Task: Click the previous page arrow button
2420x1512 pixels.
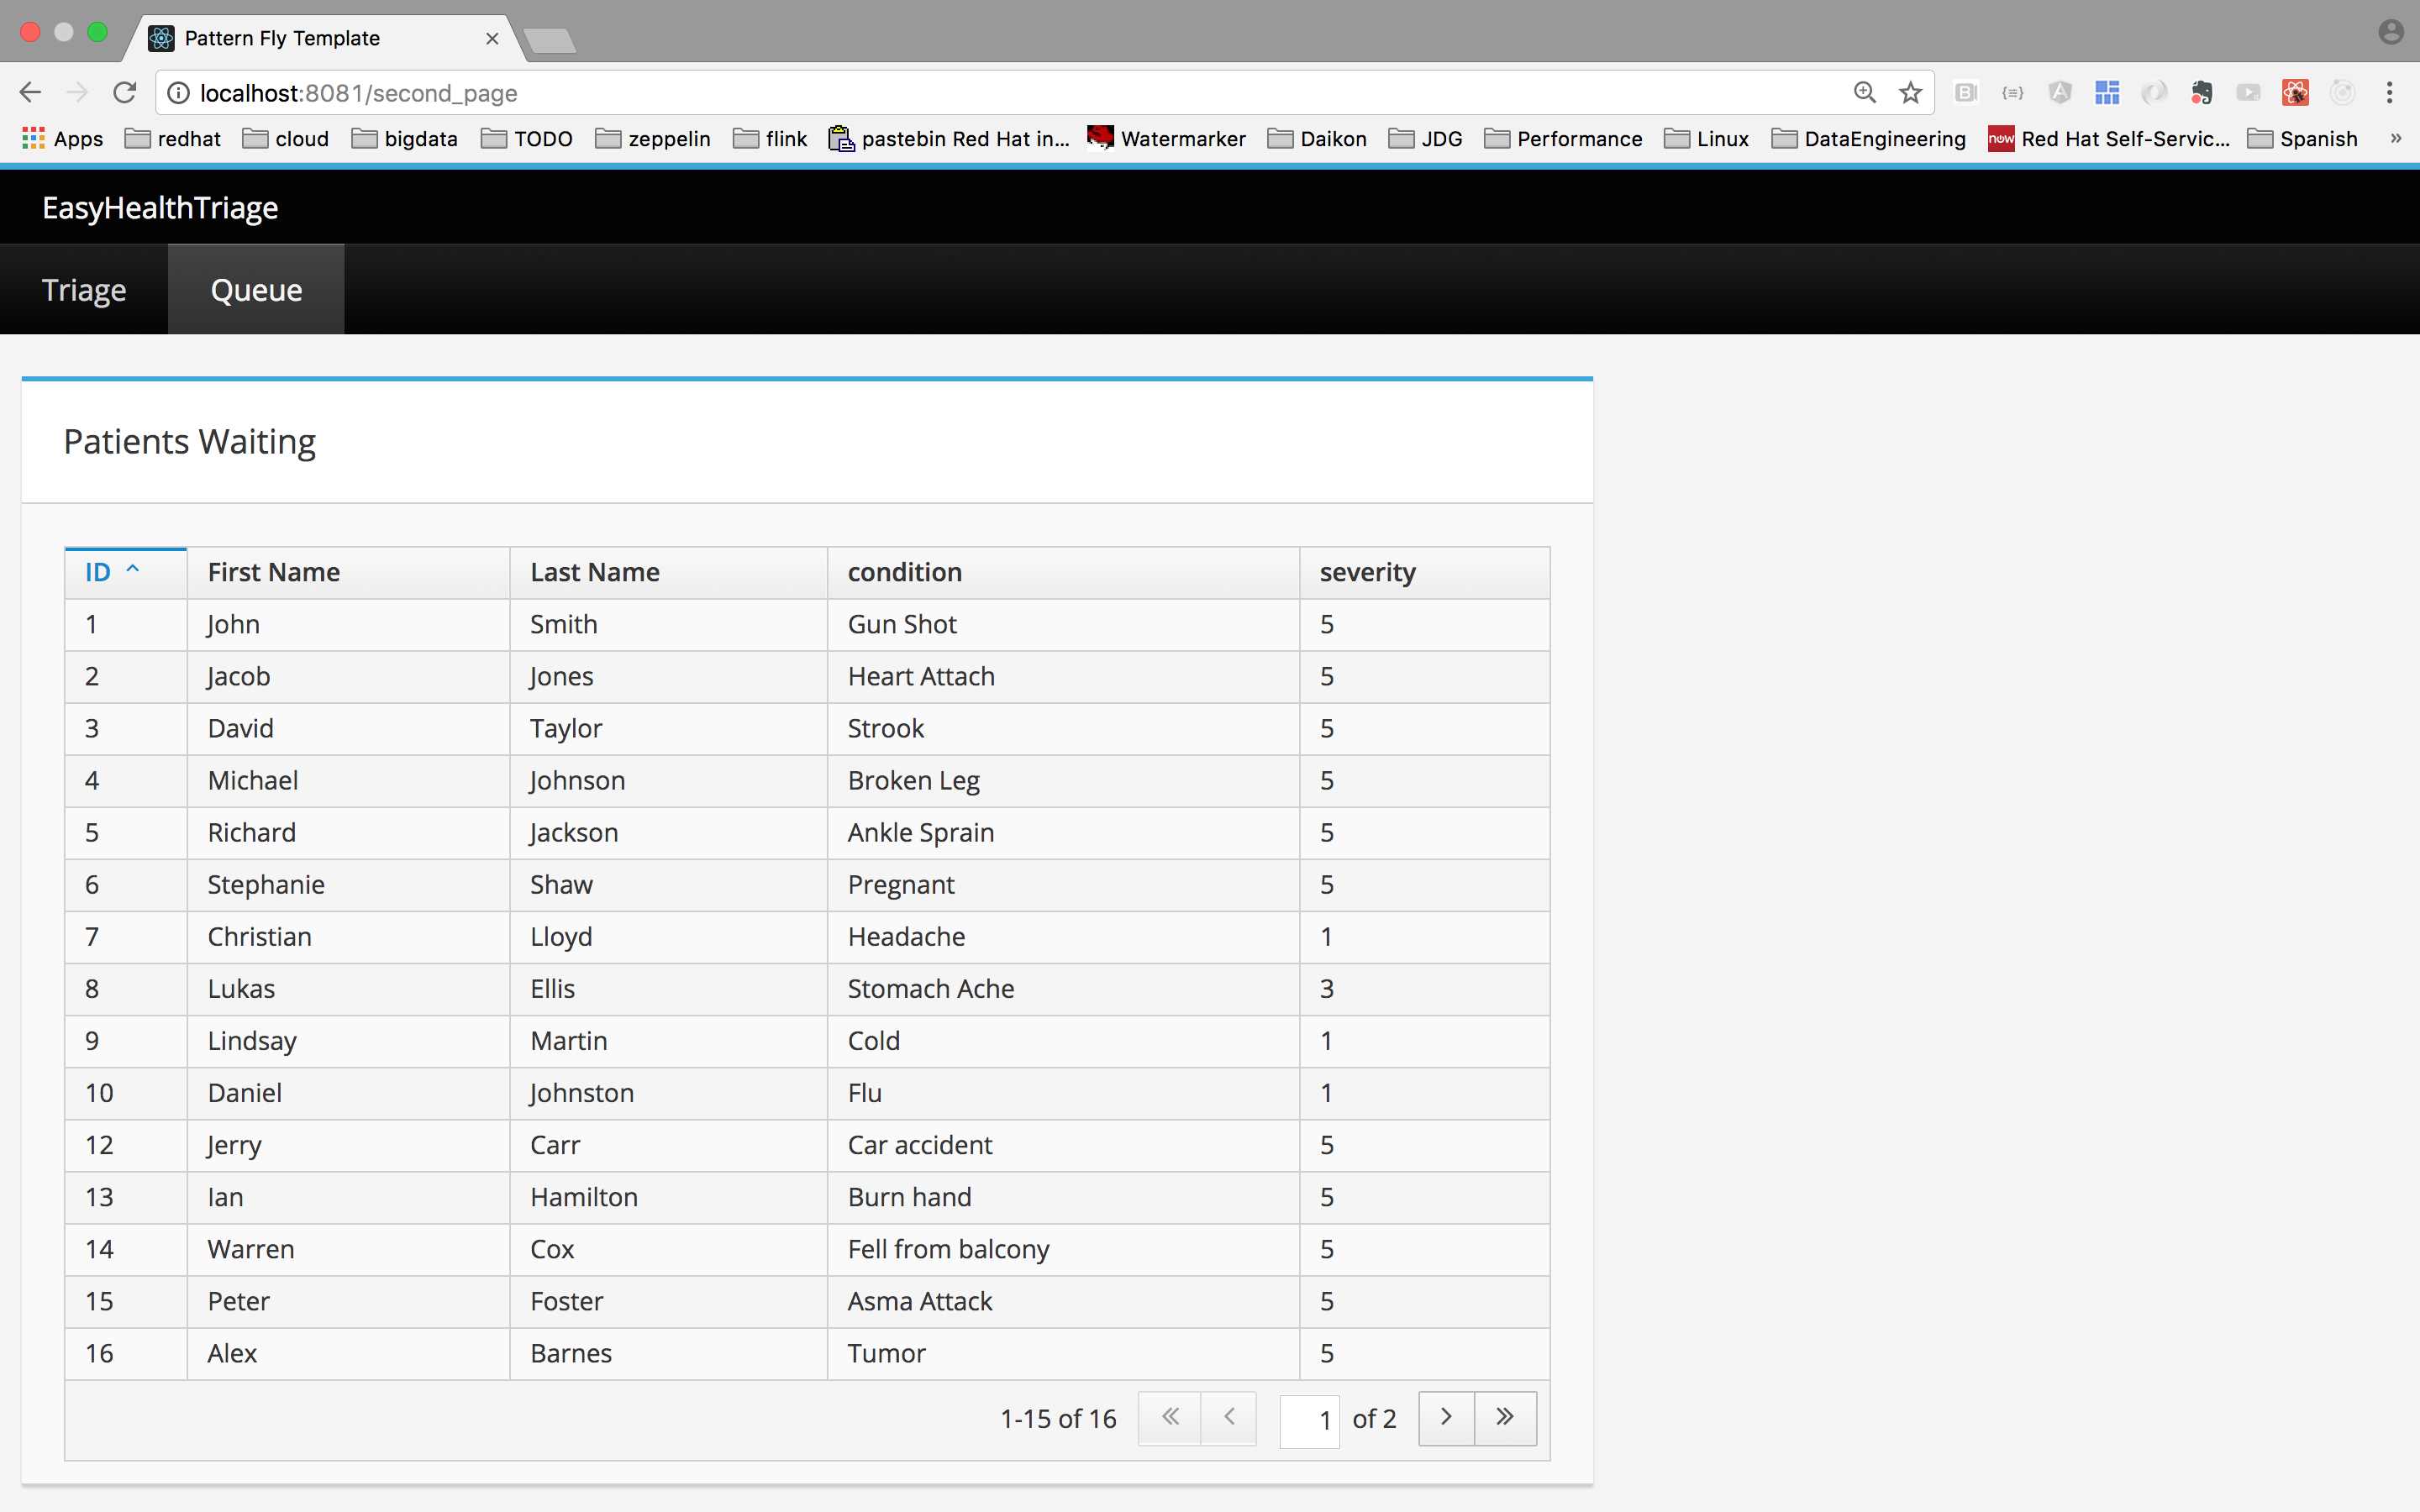Action: tap(1229, 1417)
